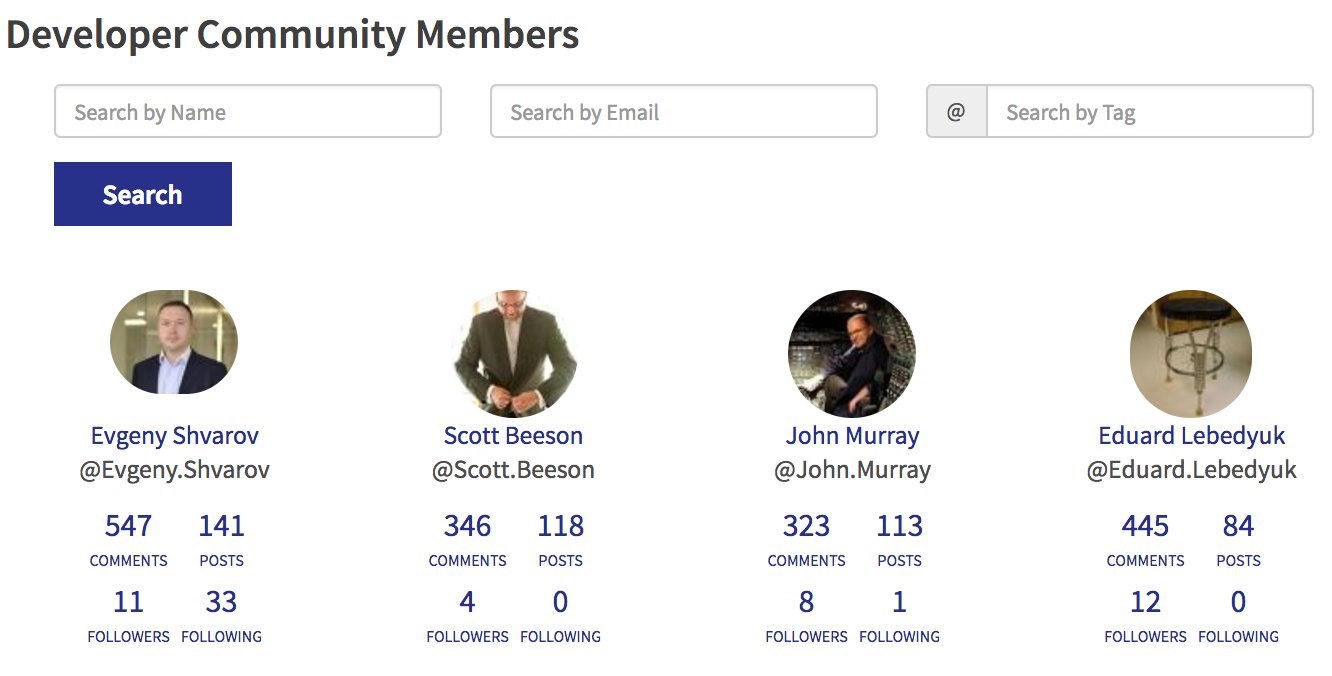The image size is (1332, 676).
Task: Open Evgeny Shvarov's profile photo
Action: [x=174, y=342]
